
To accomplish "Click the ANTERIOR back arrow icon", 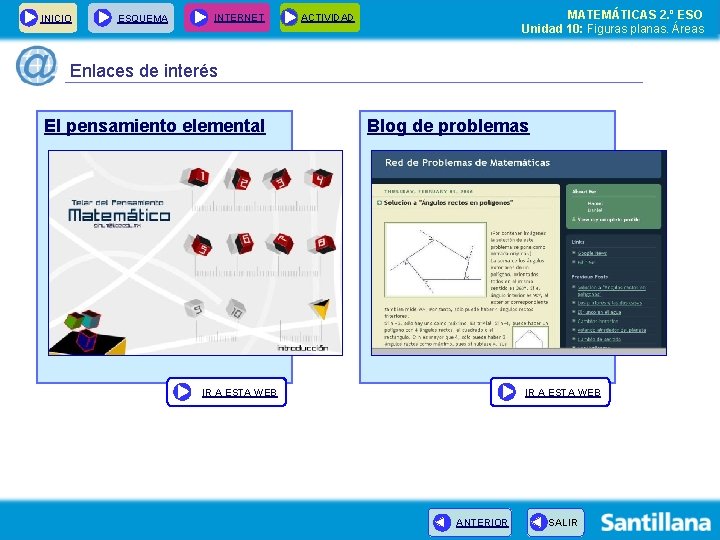I will tap(442, 523).
